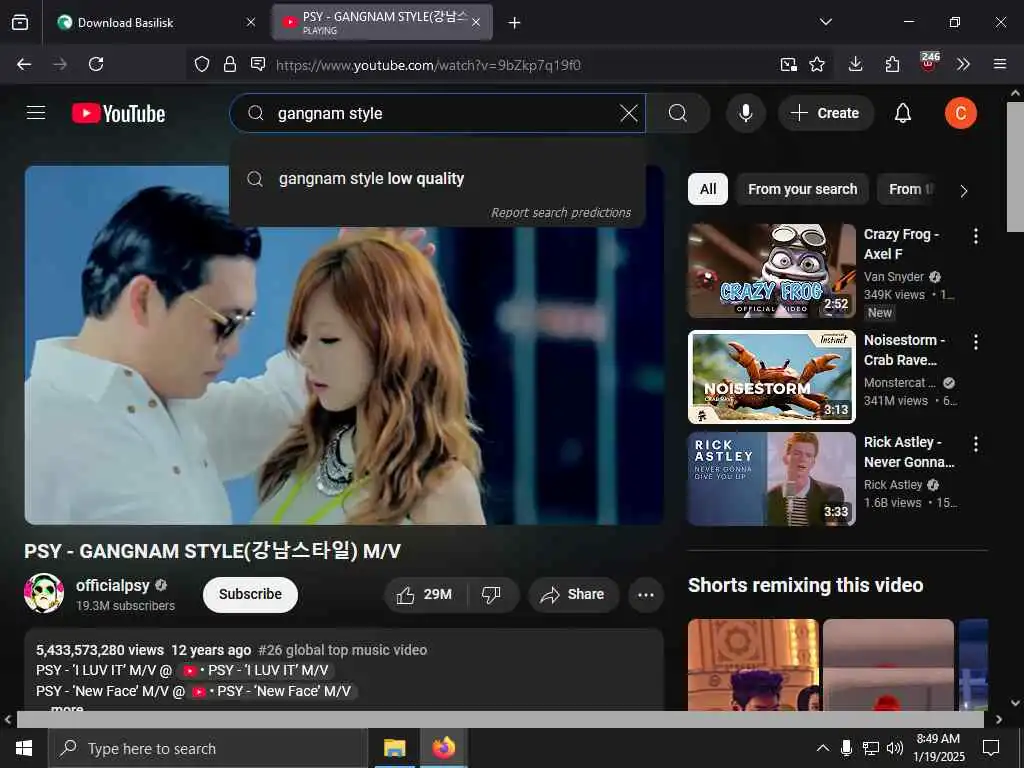
Task: Open Firefox view icon at top-left
Action: [x=20, y=23]
